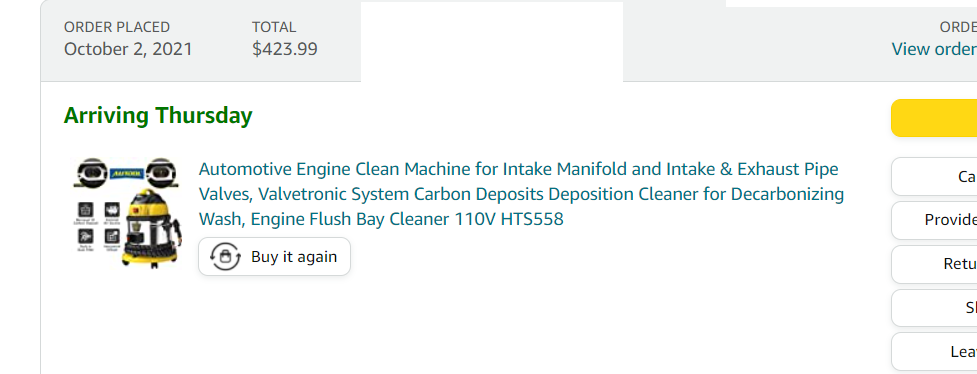Click the button starting with 'Lea'
The height and width of the screenshot is (374, 977).
934,352
